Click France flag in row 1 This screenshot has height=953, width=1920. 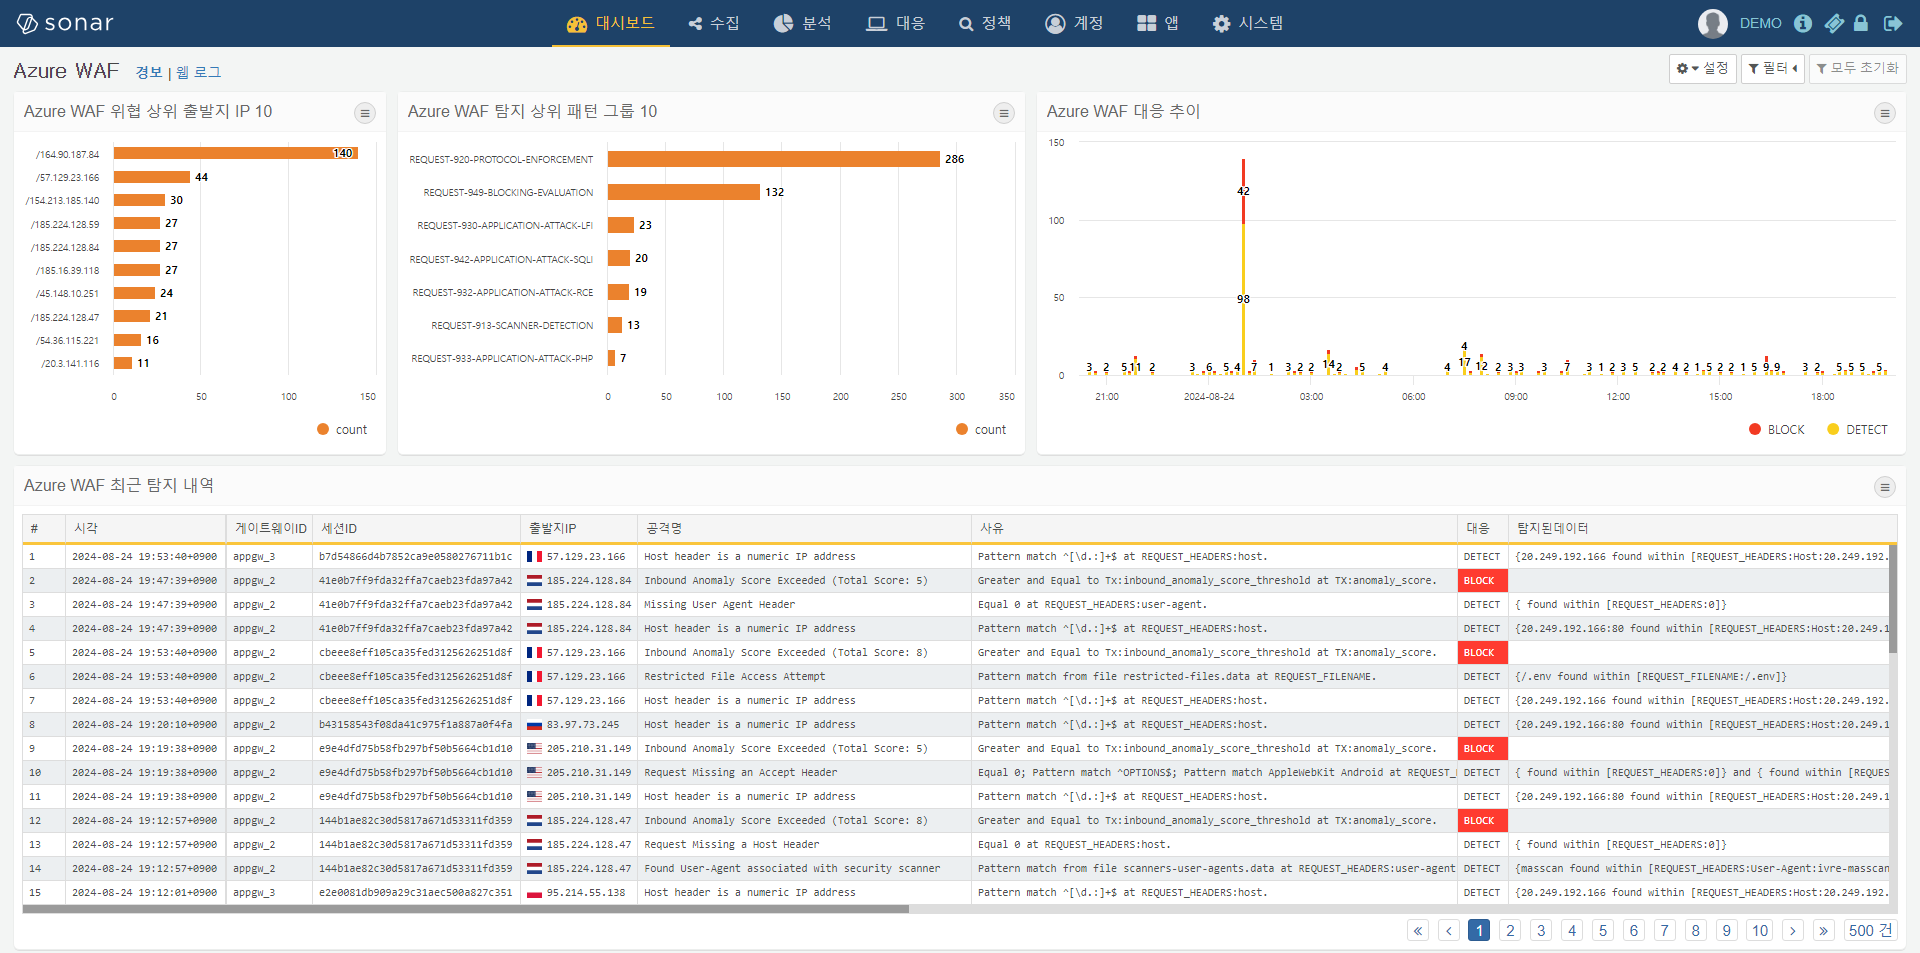(x=534, y=557)
